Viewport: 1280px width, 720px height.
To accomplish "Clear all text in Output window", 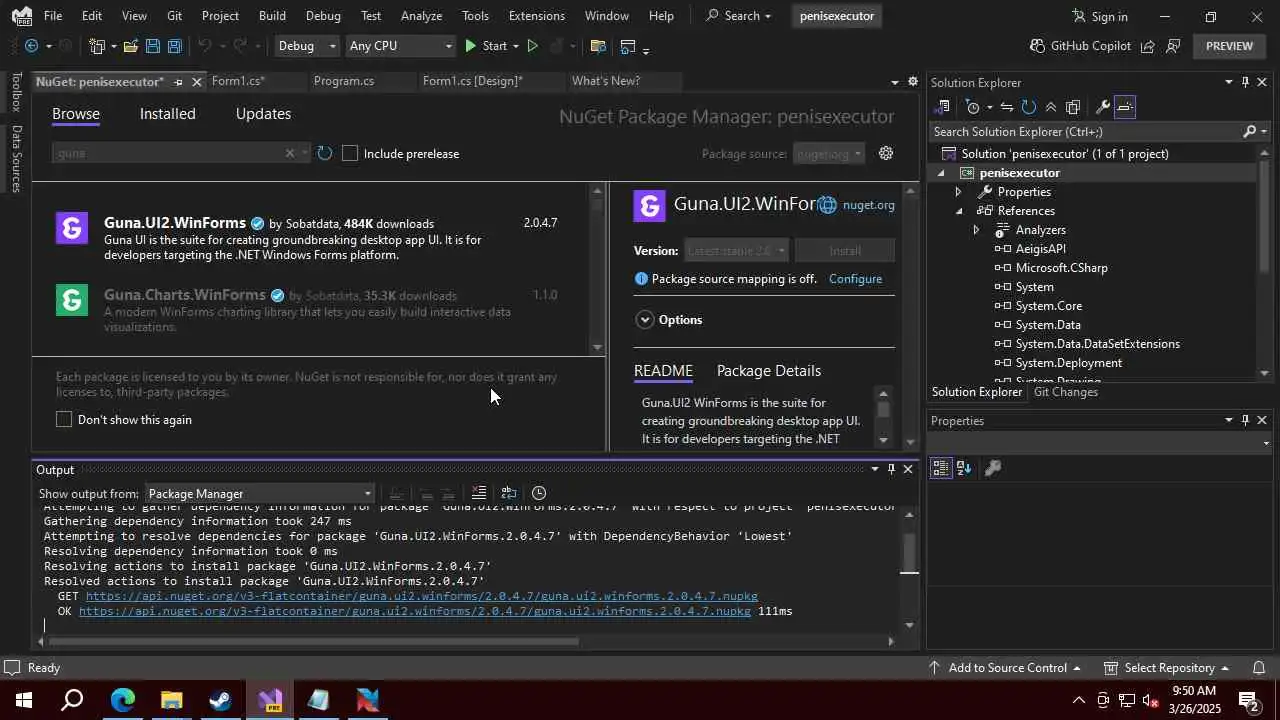I will (x=479, y=493).
